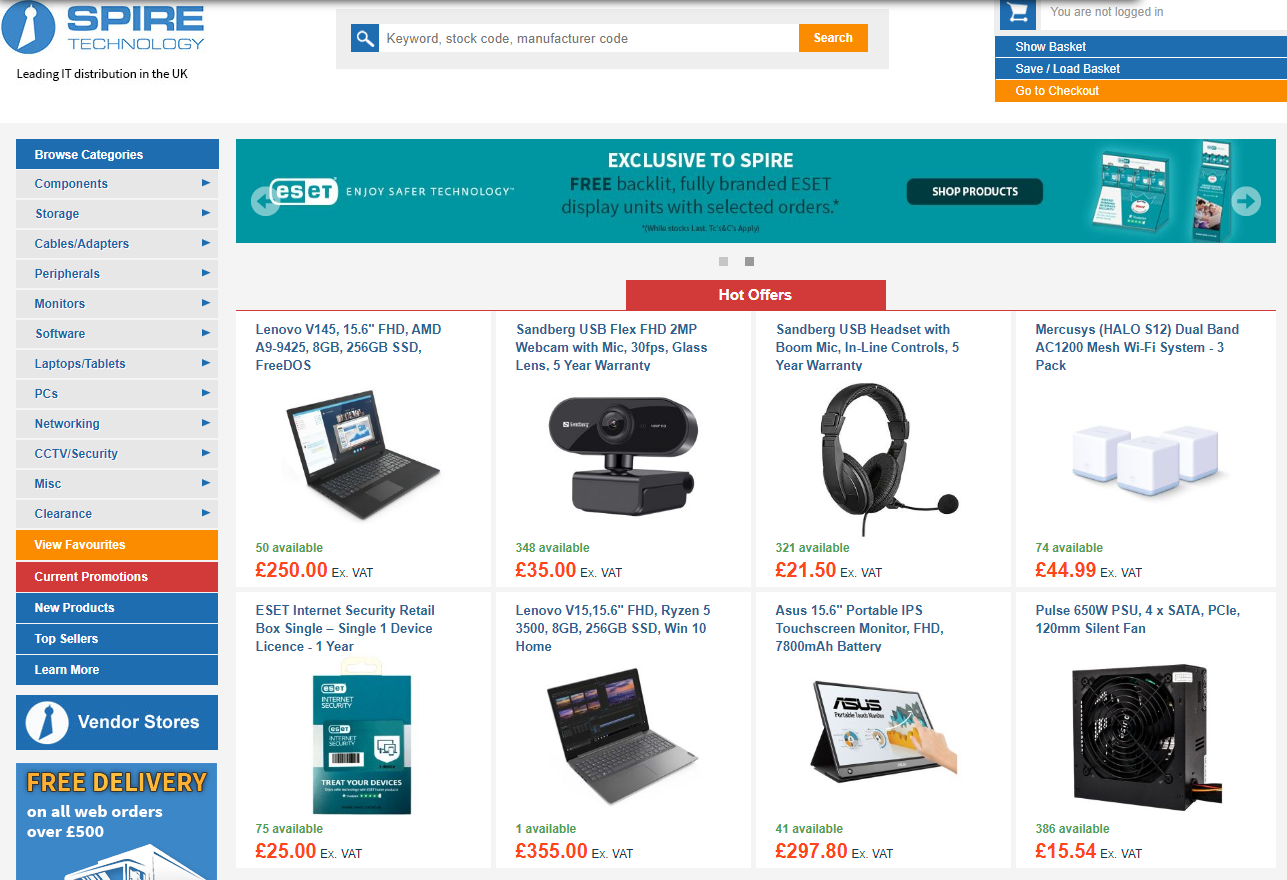Expand the Components category arrow
Image resolution: width=1287 pixels, height=880 pixels.
pos(206,183)
